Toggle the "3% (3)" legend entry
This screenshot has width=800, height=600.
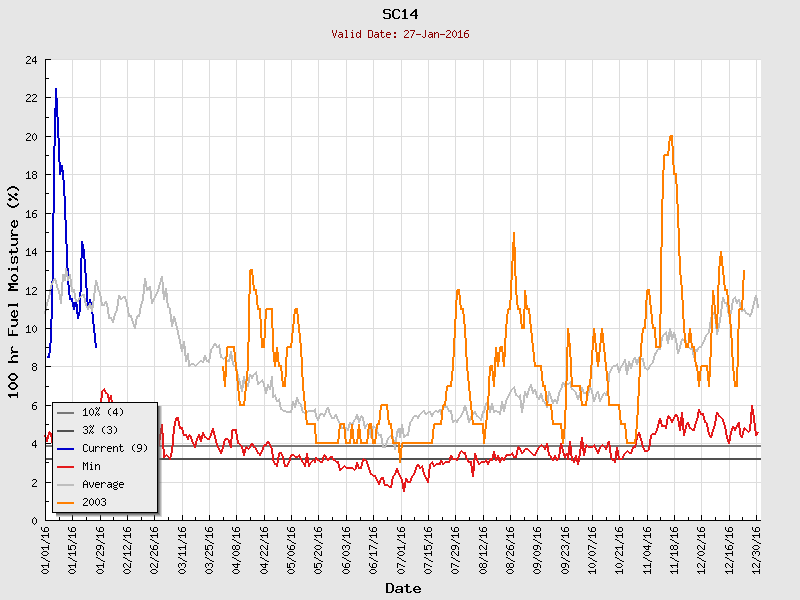pyautogui.click(x=99, y=430)
